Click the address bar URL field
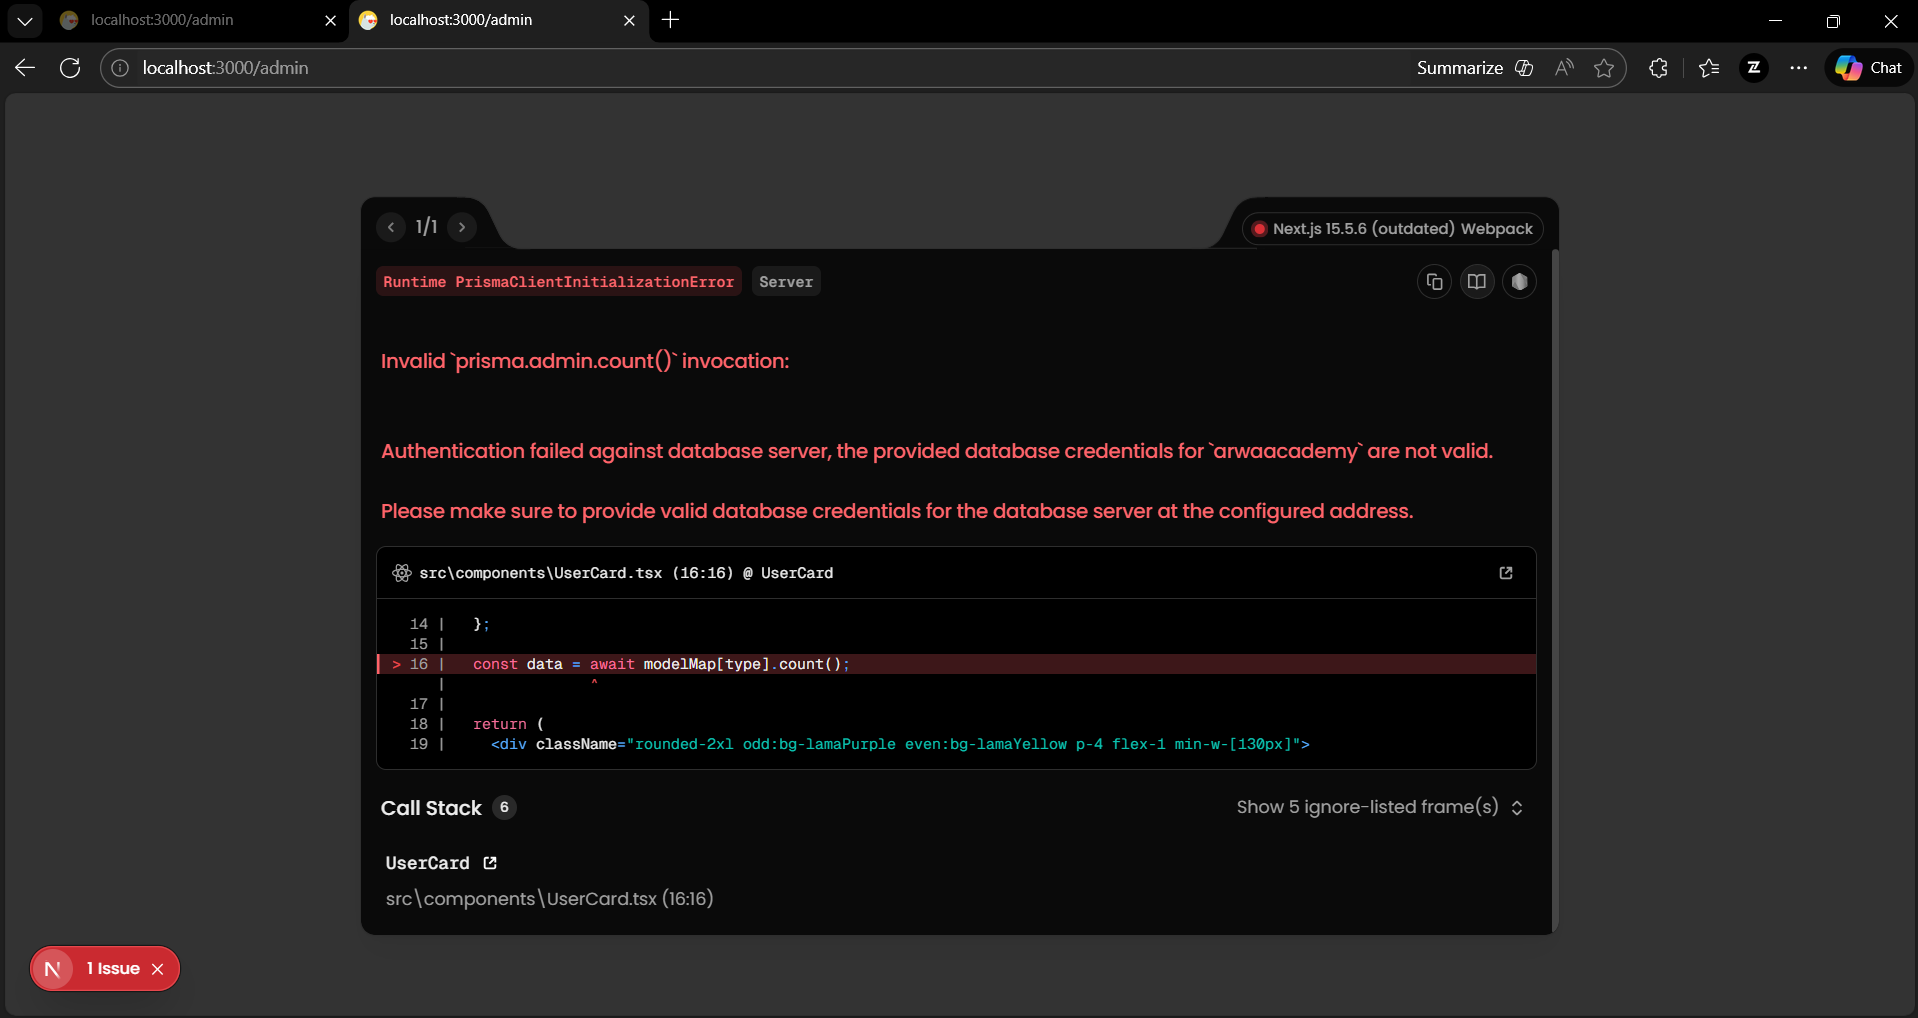The height and width of the screenshot is (1018, 1918). click(700, 68)
